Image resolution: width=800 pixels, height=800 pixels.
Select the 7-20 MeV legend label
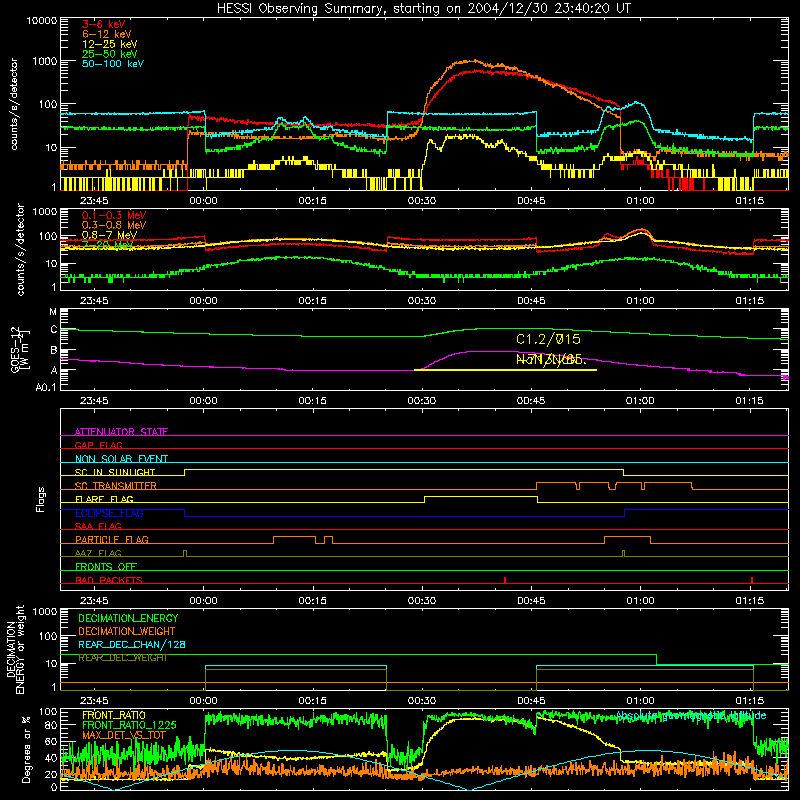(x=108, y=245)
